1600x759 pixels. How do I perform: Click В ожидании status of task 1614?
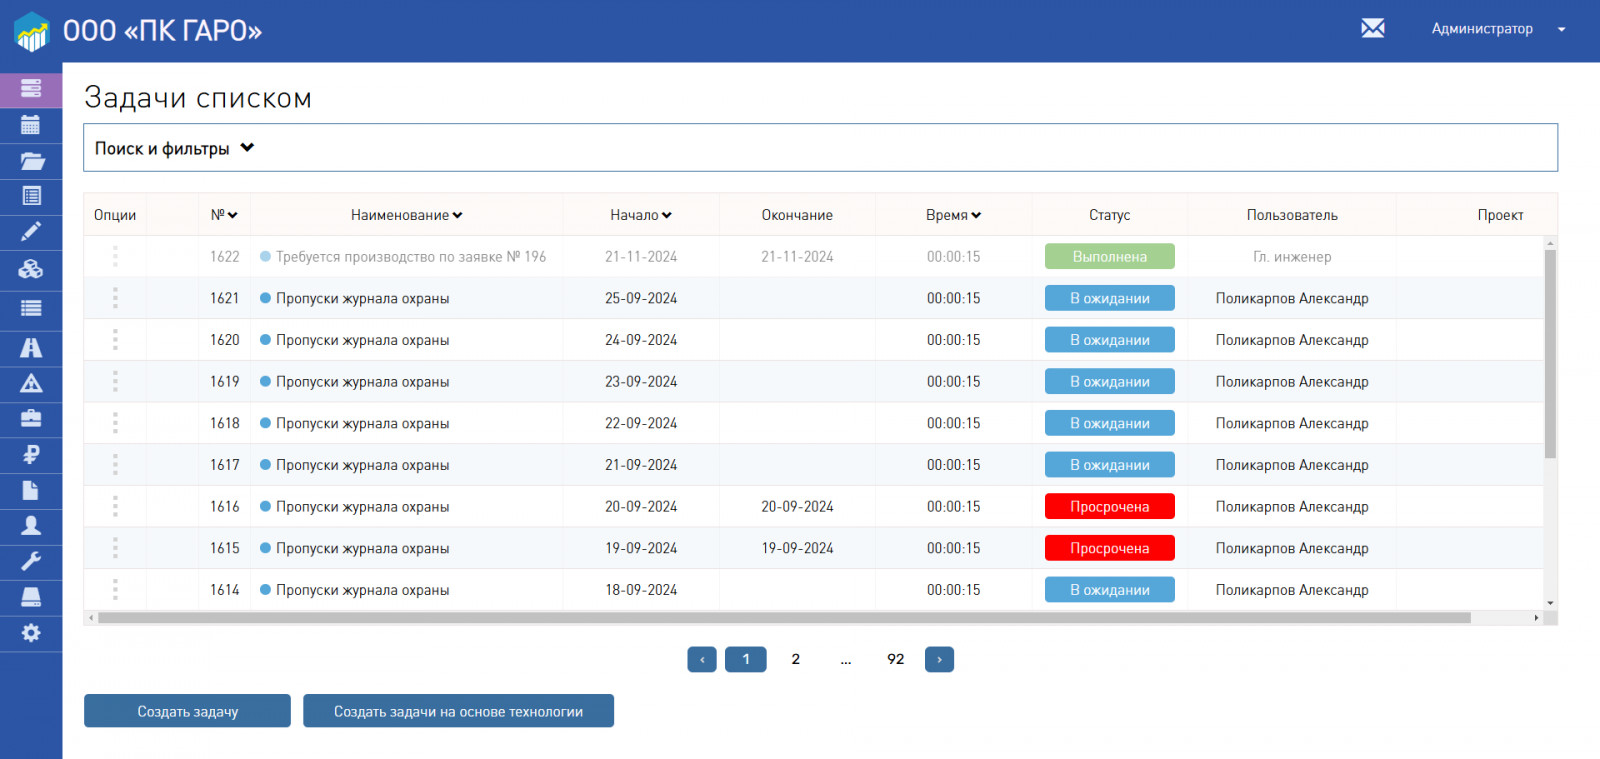[1110, 590]
